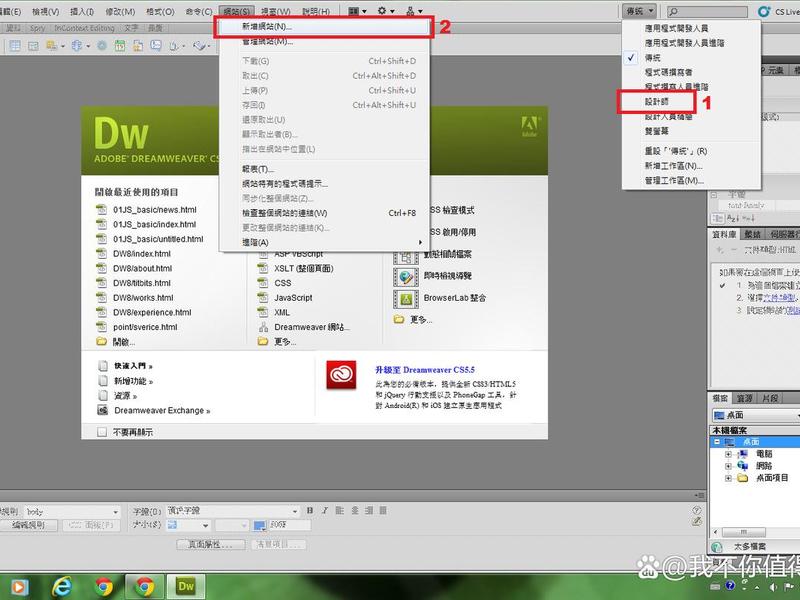Click the Files panel horizontal scrollbar
The width and height of the screenshot is (800, 600).
click(743, 532)
